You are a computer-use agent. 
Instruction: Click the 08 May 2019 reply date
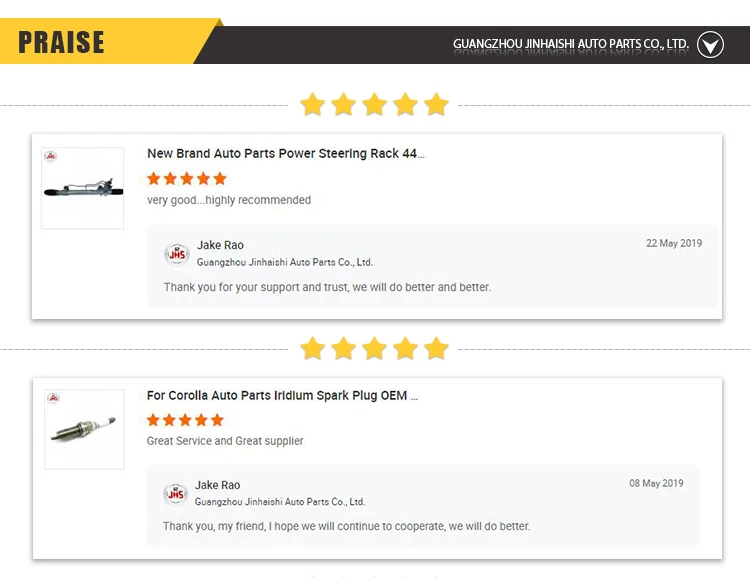(656, 483)
